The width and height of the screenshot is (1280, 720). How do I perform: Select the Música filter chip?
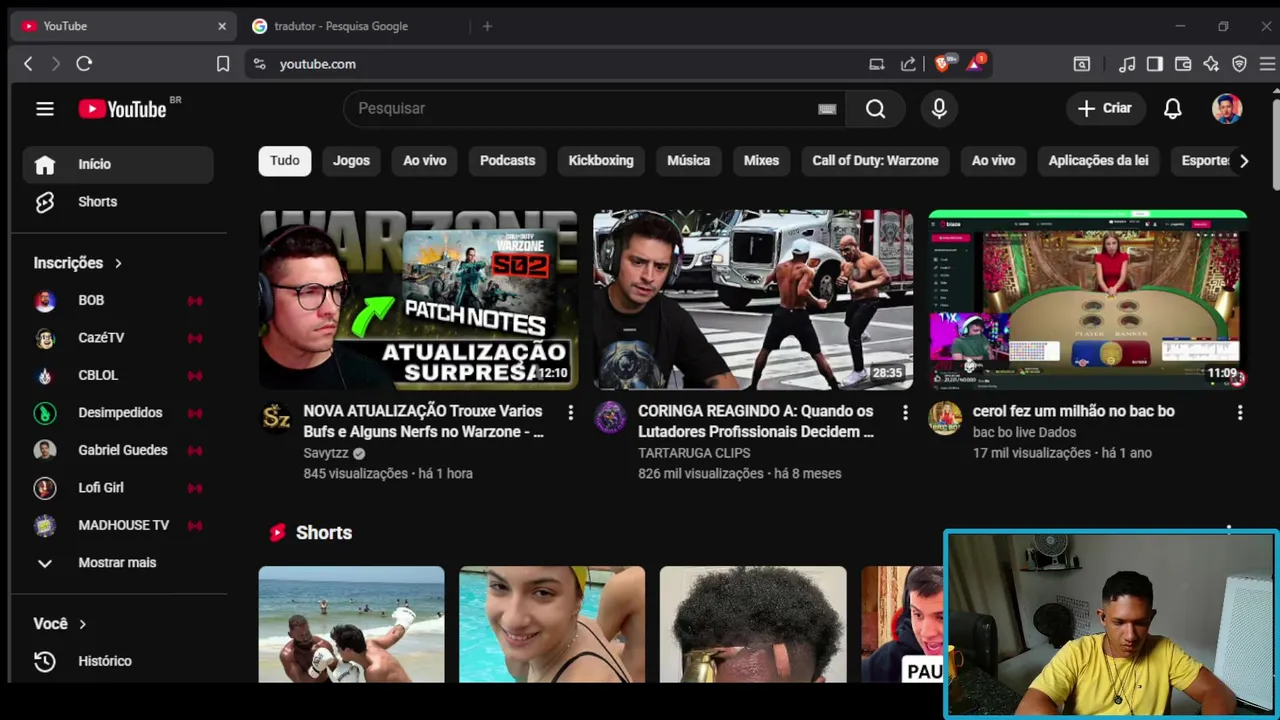688,160
